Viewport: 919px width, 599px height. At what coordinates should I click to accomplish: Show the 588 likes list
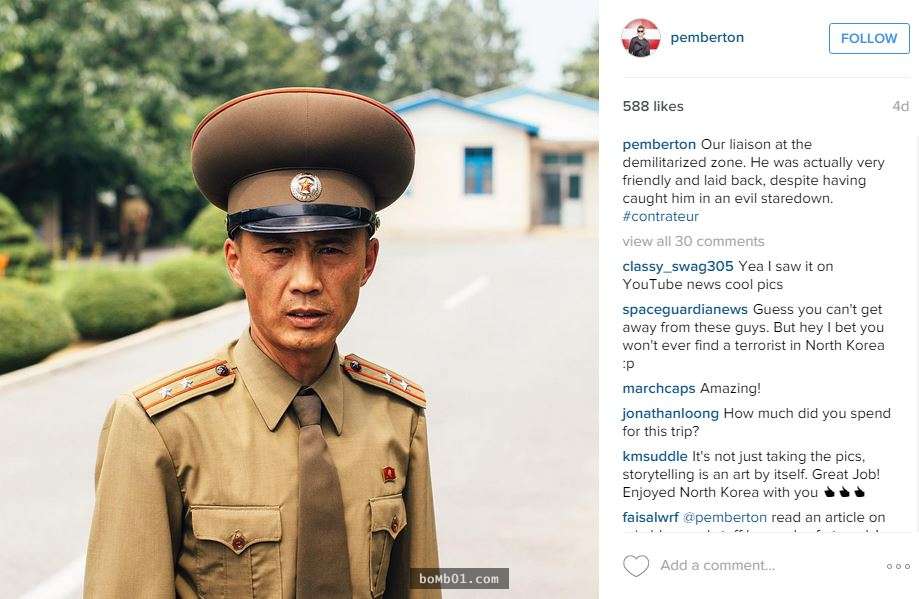(653, 106)
